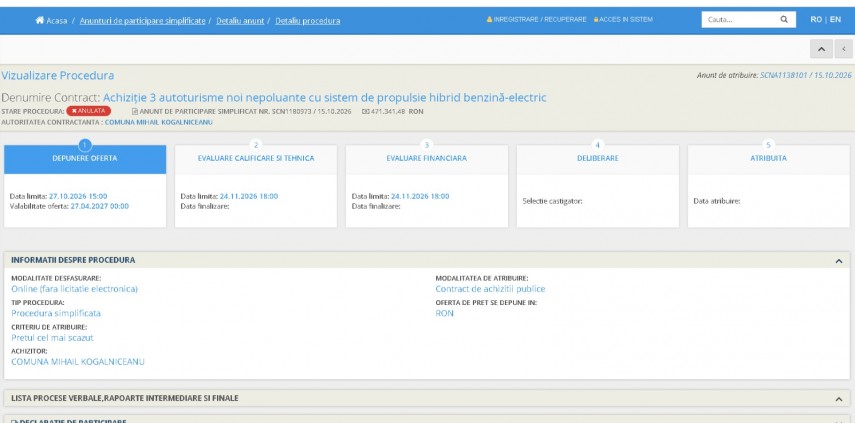The width and height of the screenshot is (855, 423).
Task: Click the search magnifier icon
Action: click(784, 20)
